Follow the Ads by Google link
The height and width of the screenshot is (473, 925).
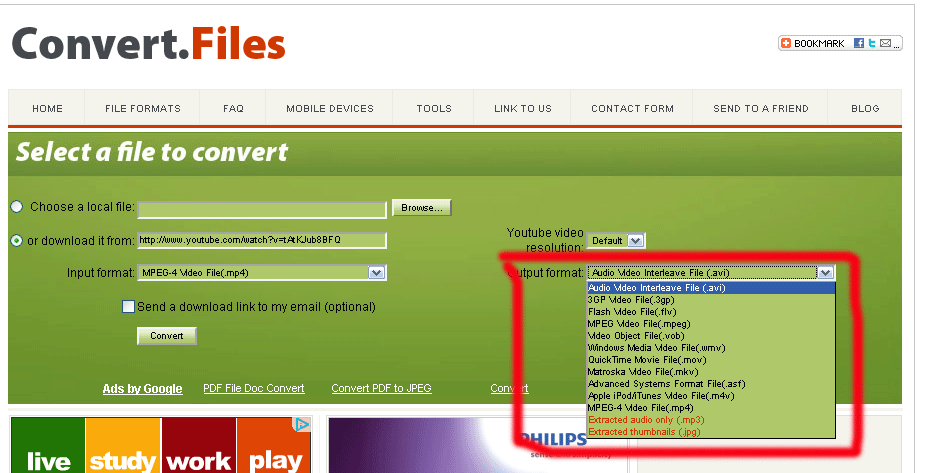142,389
